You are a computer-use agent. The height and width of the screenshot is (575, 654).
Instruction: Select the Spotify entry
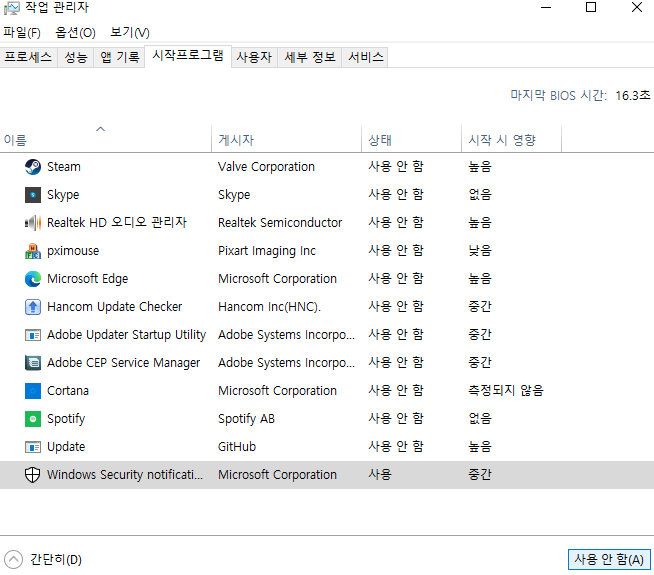point(66,419)
